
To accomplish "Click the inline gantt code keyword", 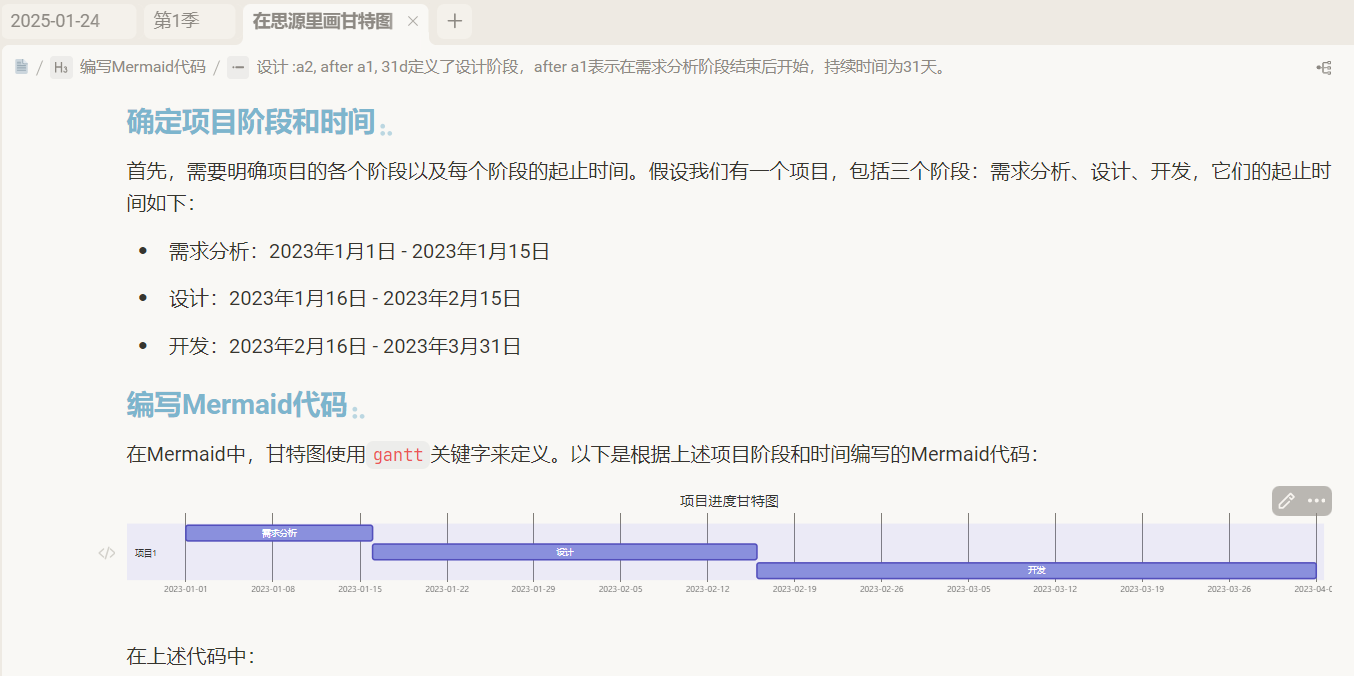I will click(x=398, y=455).
